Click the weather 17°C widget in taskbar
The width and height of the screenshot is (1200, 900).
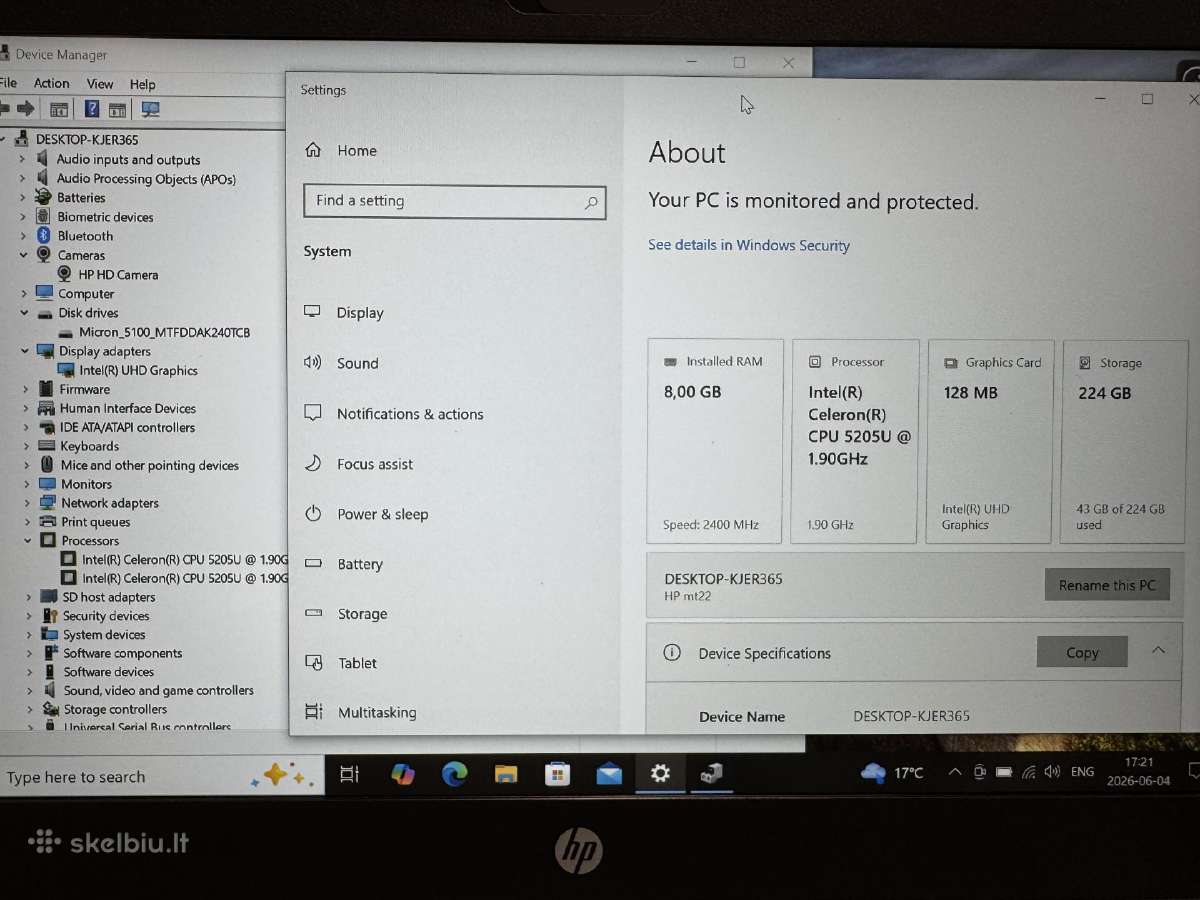(892, 773)
